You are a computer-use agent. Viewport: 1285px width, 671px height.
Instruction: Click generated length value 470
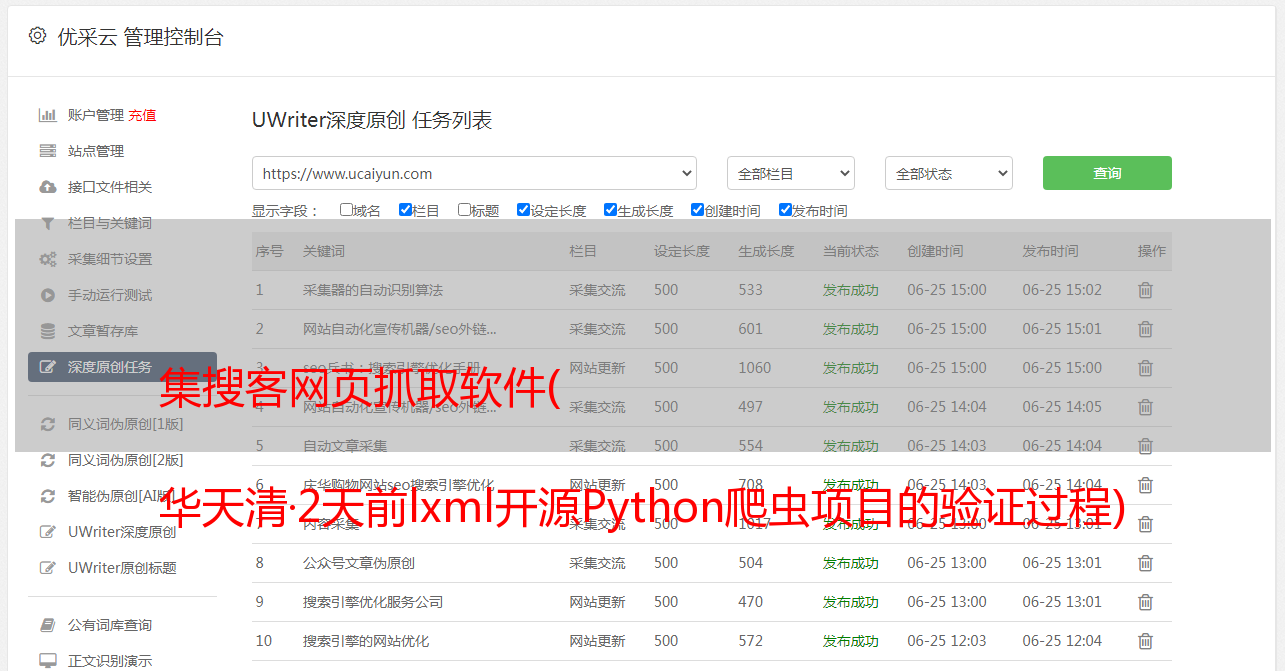tap(750, 602)
